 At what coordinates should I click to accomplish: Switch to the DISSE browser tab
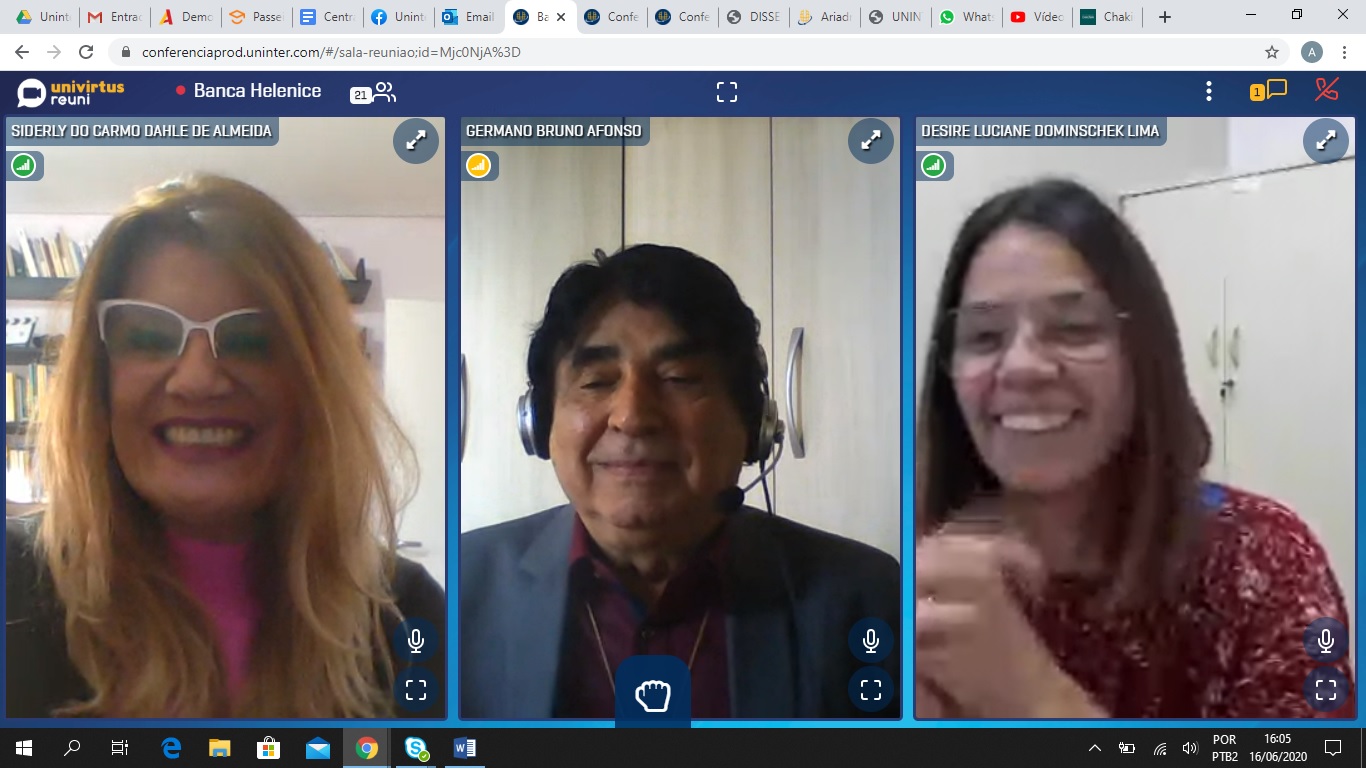coord(755,17)
